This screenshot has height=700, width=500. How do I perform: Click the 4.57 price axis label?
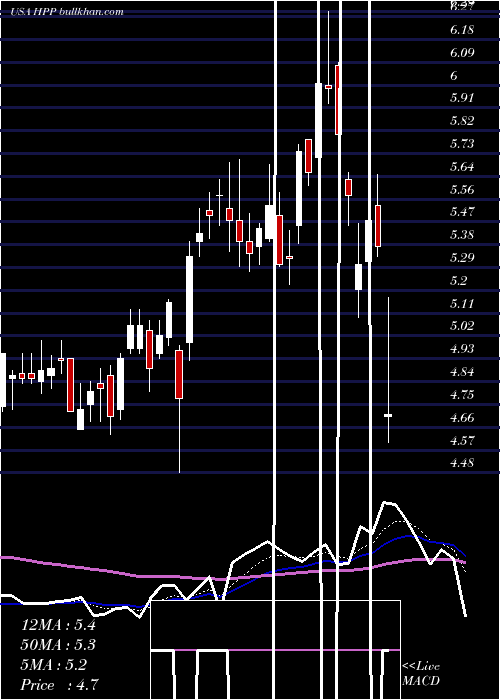[x=462, y=441]
